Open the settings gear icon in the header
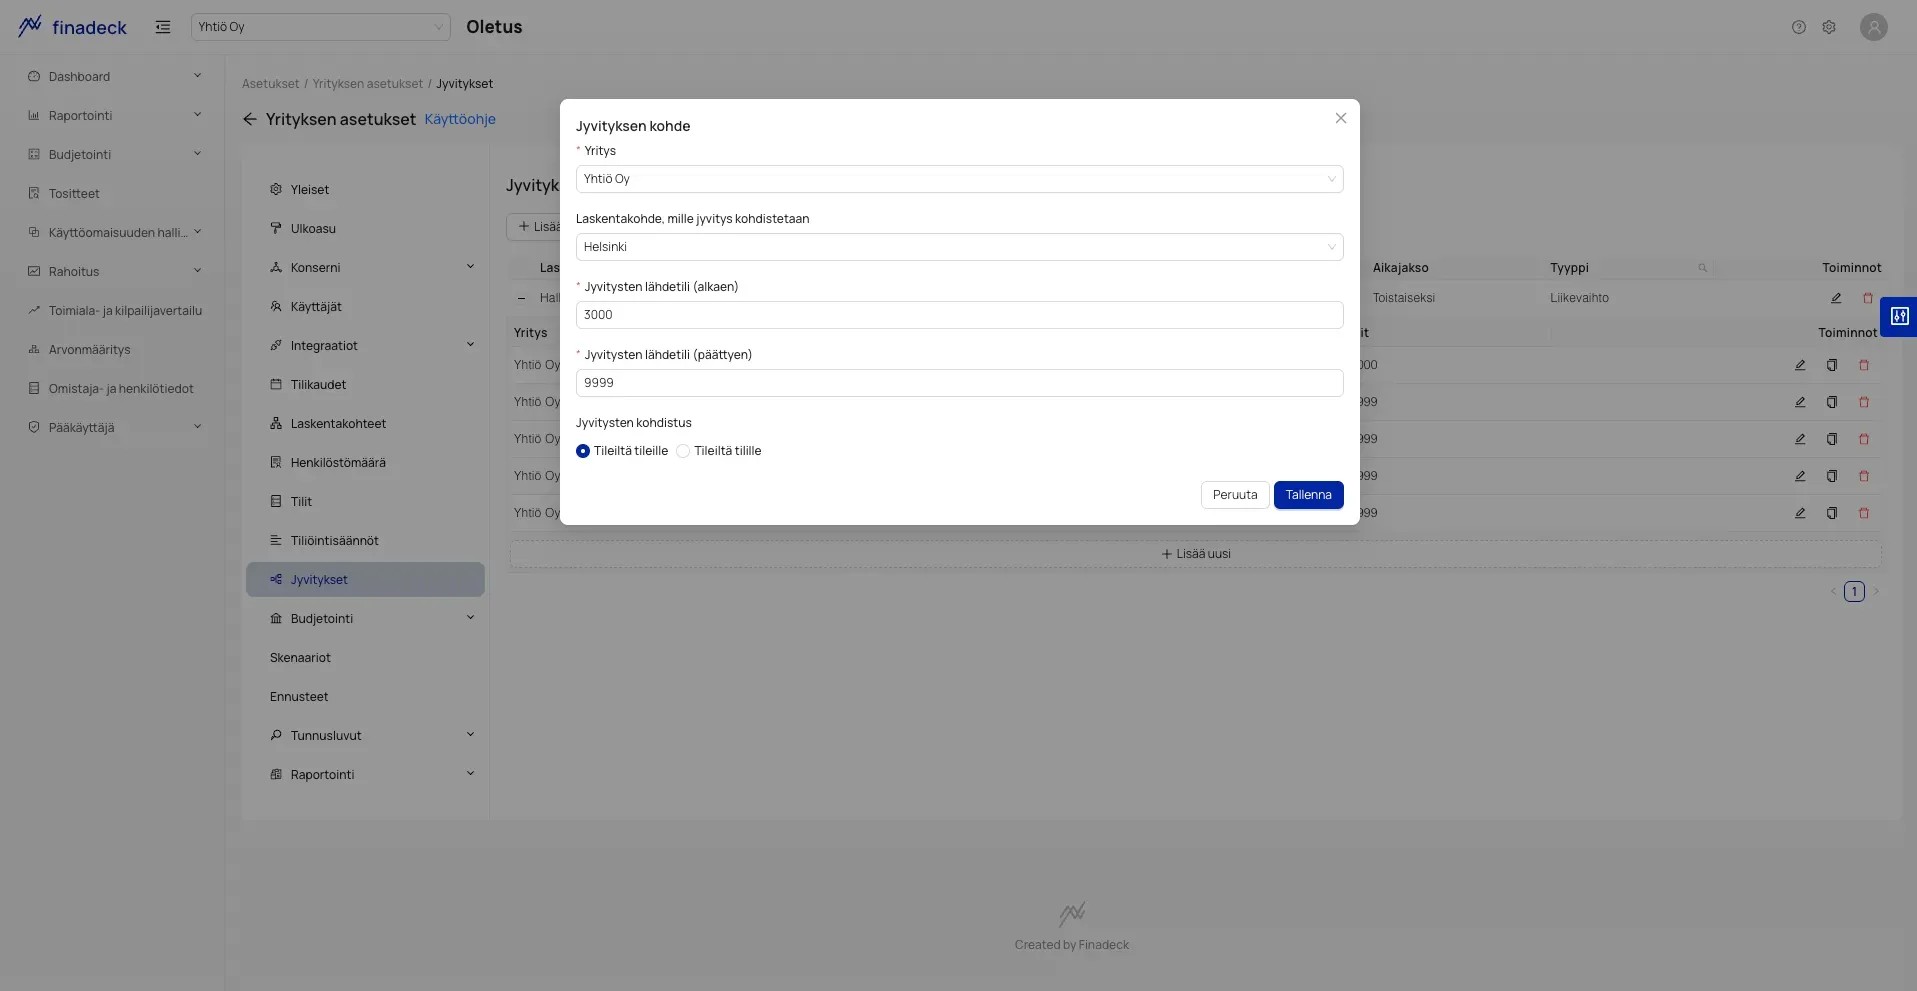 point(1829,27)
